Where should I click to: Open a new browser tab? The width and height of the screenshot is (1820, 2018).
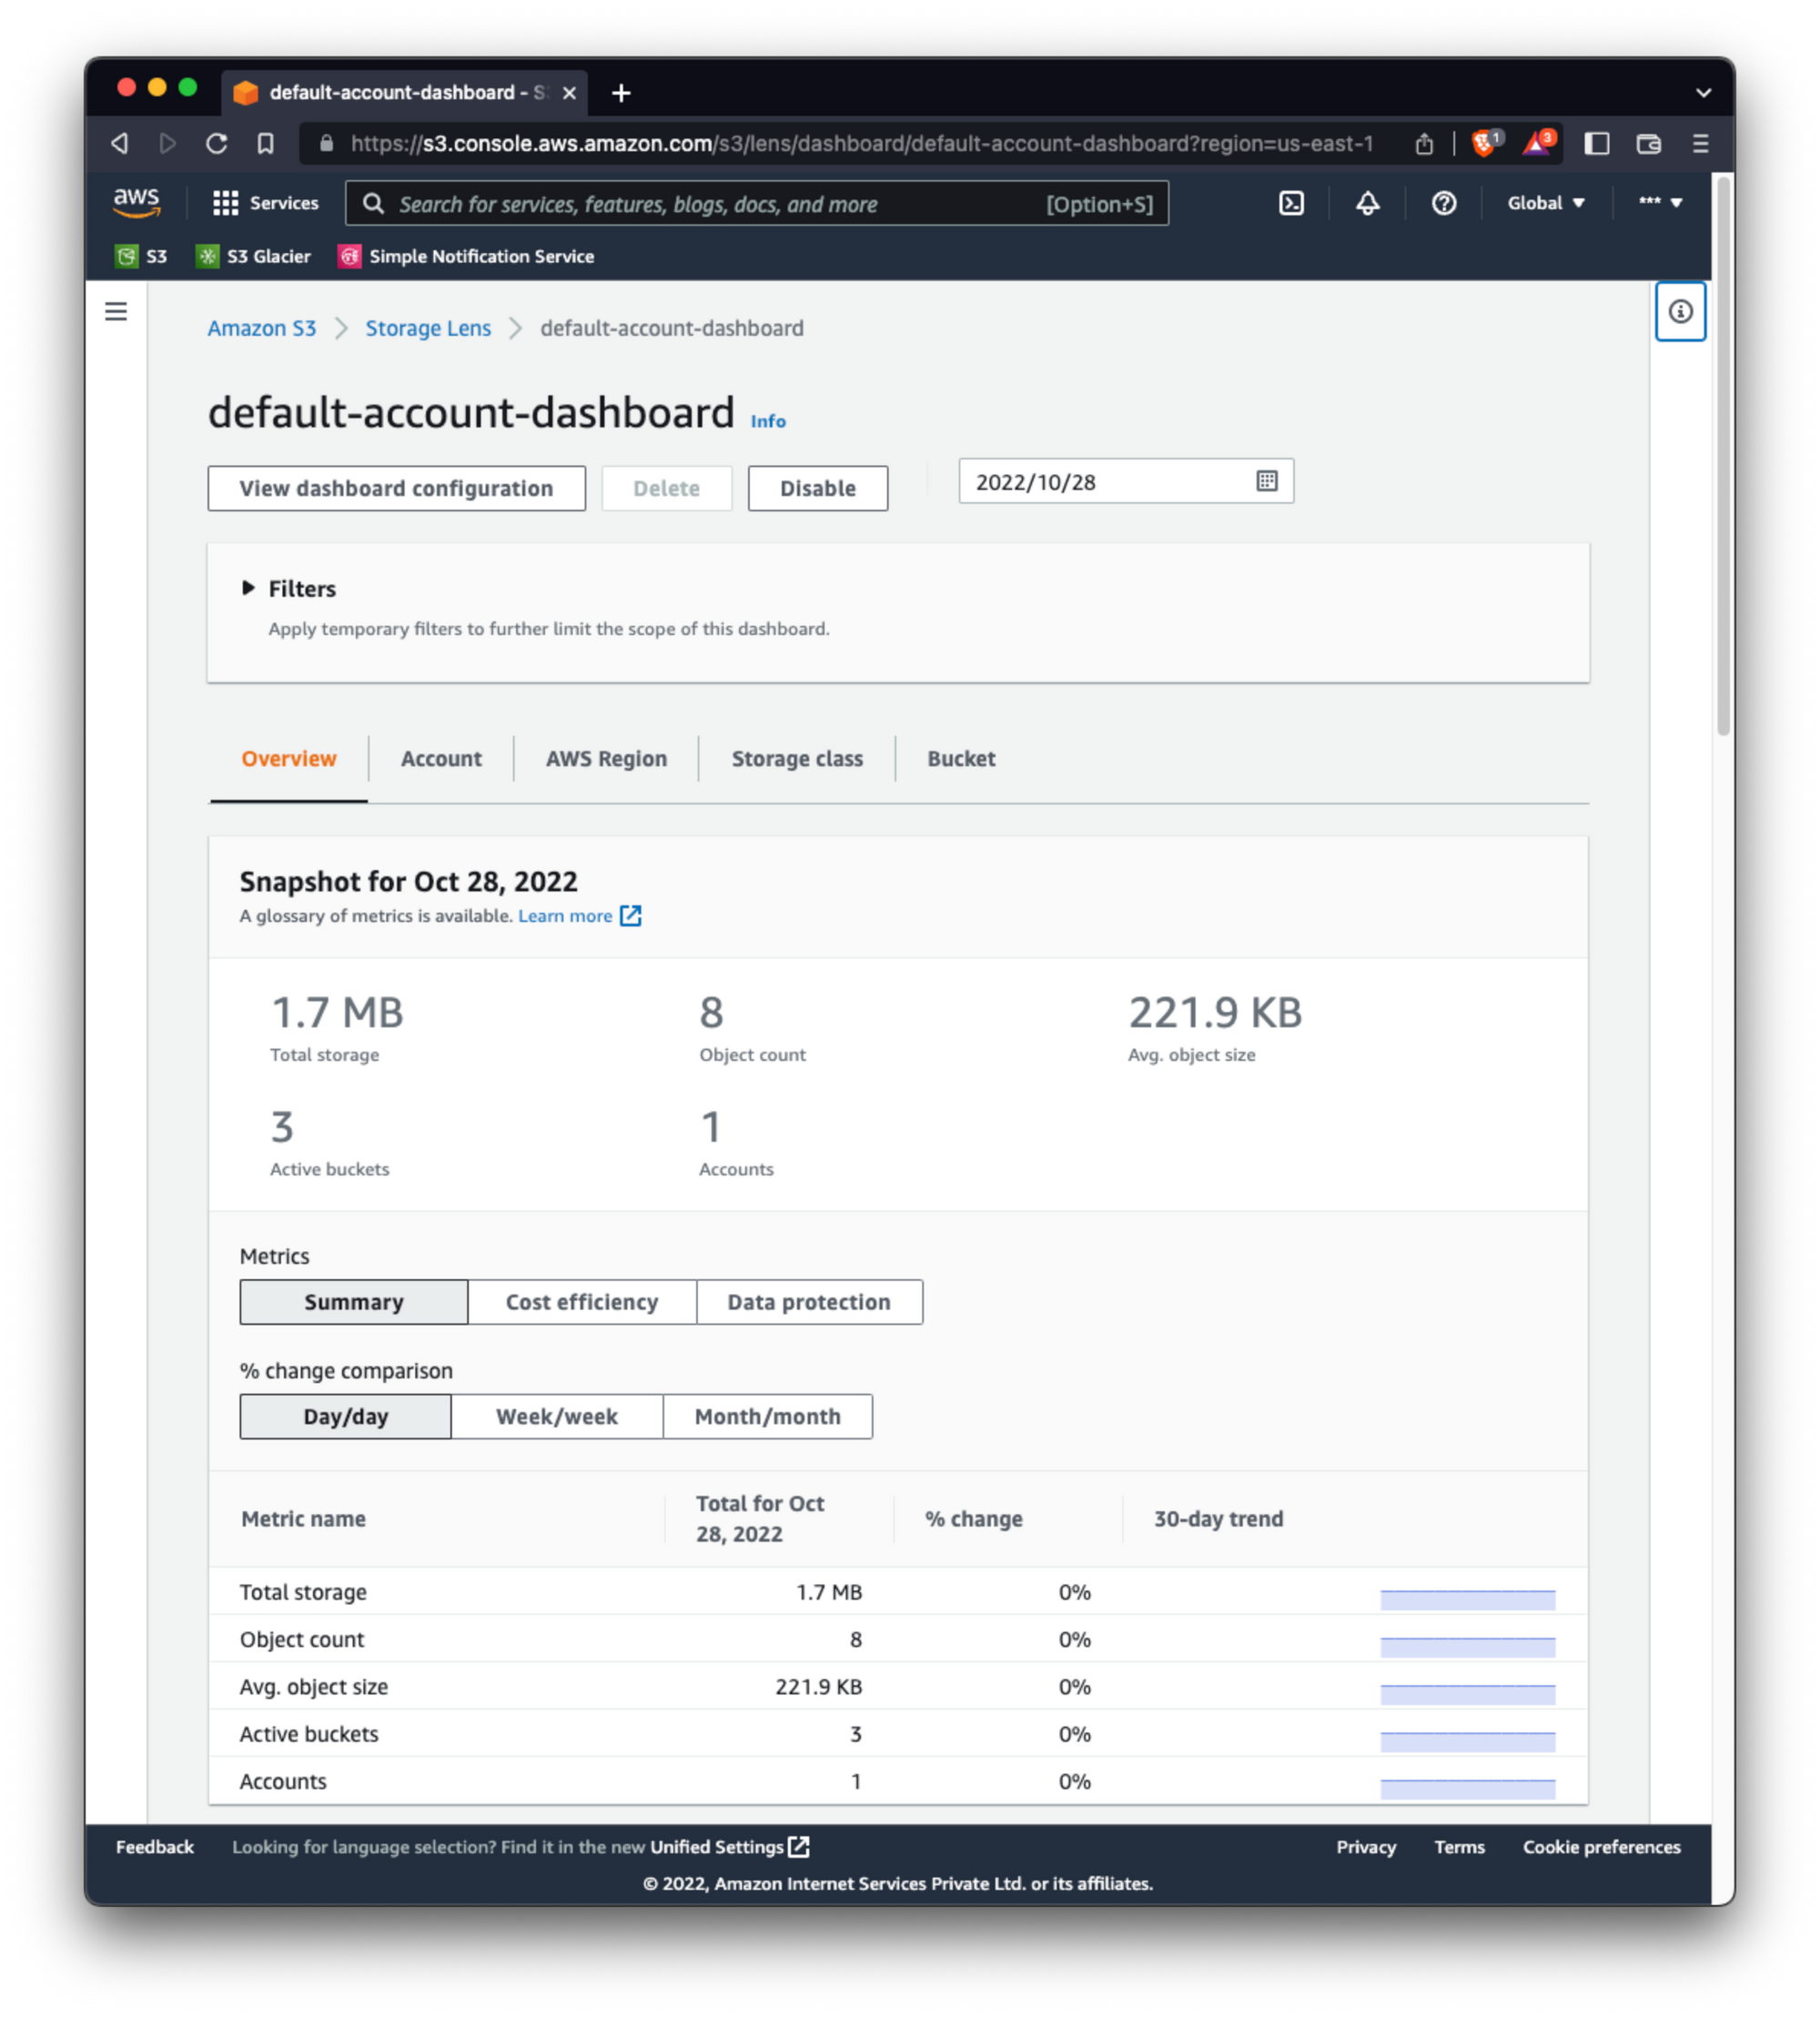click(621, 93)
